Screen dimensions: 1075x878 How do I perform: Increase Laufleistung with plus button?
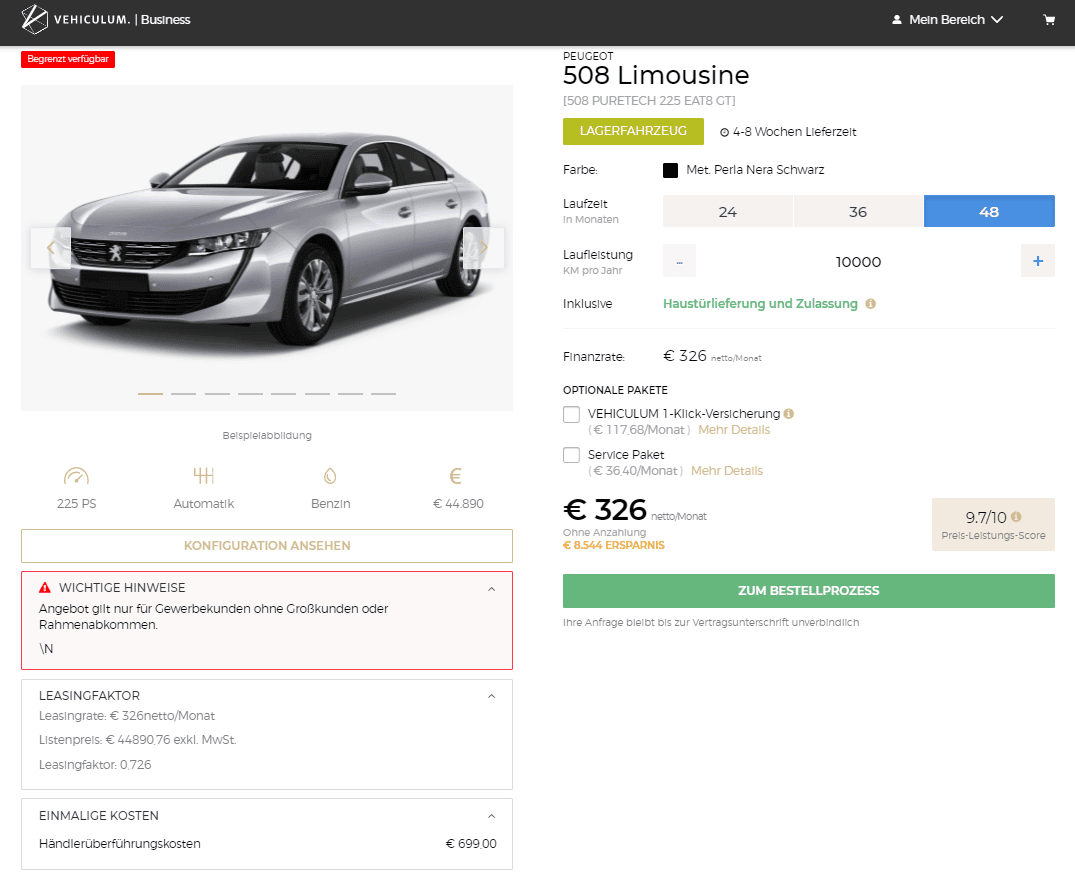click(1038, 261)
